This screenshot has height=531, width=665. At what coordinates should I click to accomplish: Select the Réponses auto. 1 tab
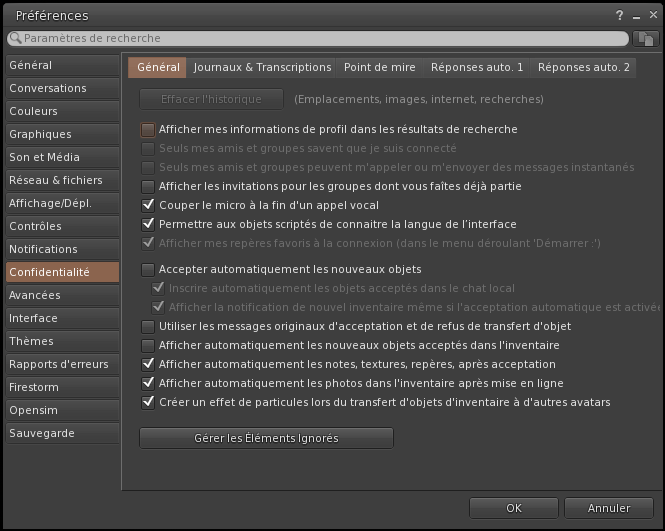coord(477,67)
